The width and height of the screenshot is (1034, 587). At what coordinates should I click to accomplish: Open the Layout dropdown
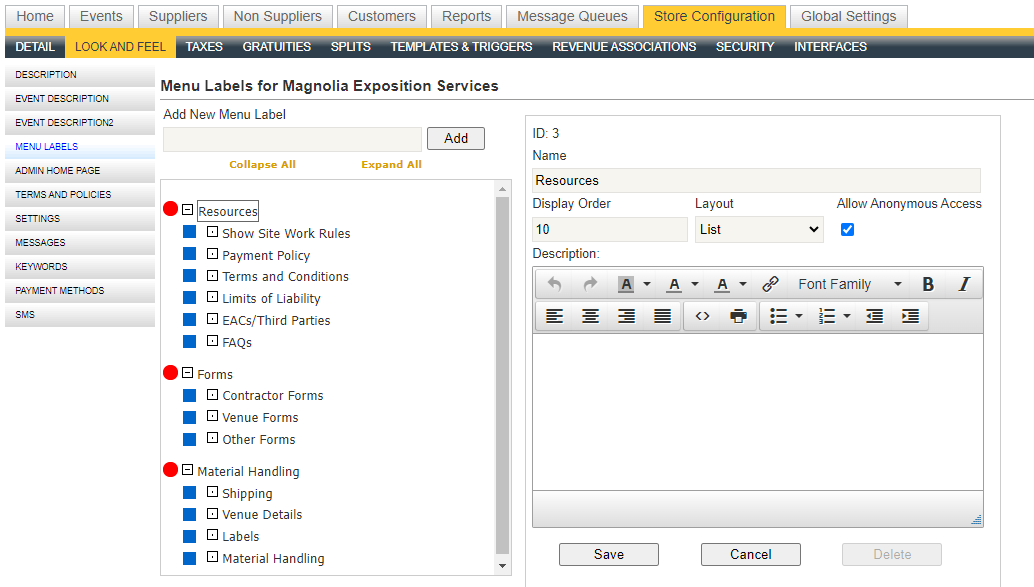point(759,229)
